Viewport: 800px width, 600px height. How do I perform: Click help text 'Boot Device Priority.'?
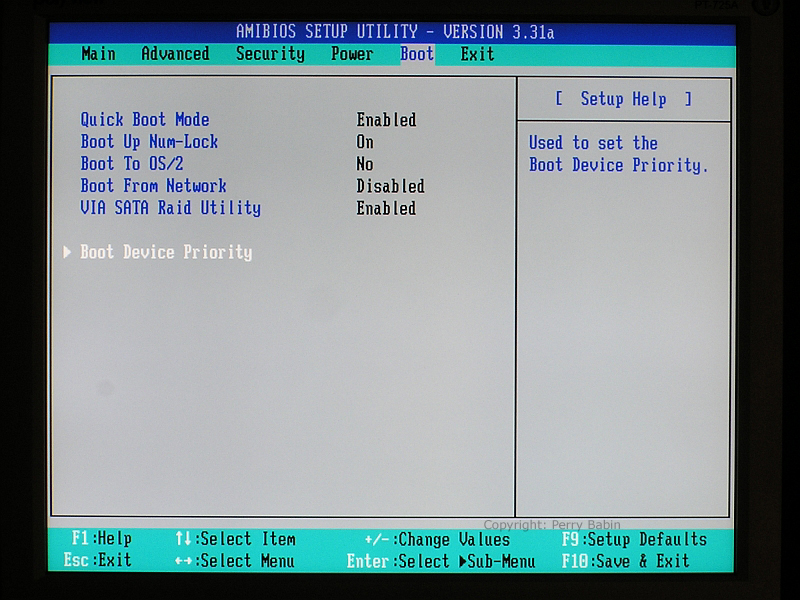click(x=618, y=165)
